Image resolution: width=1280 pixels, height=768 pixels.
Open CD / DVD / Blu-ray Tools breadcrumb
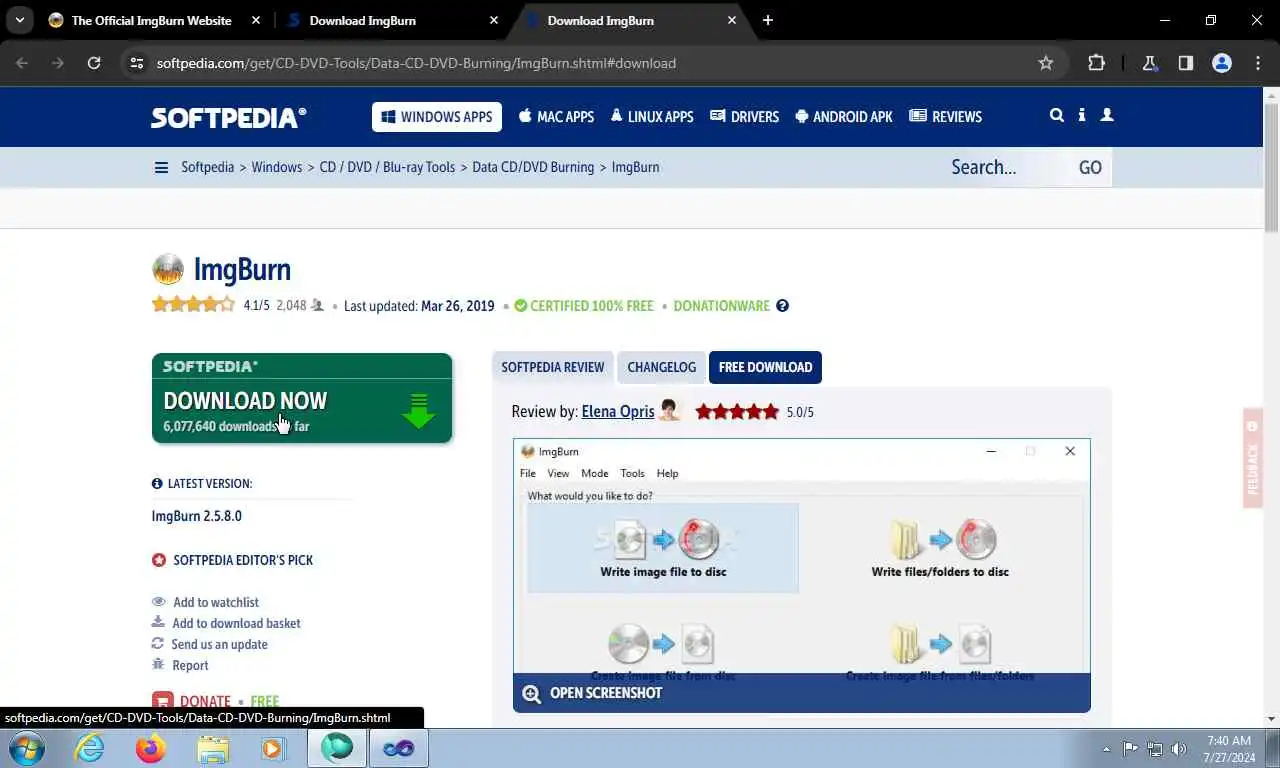click(387, 167)
